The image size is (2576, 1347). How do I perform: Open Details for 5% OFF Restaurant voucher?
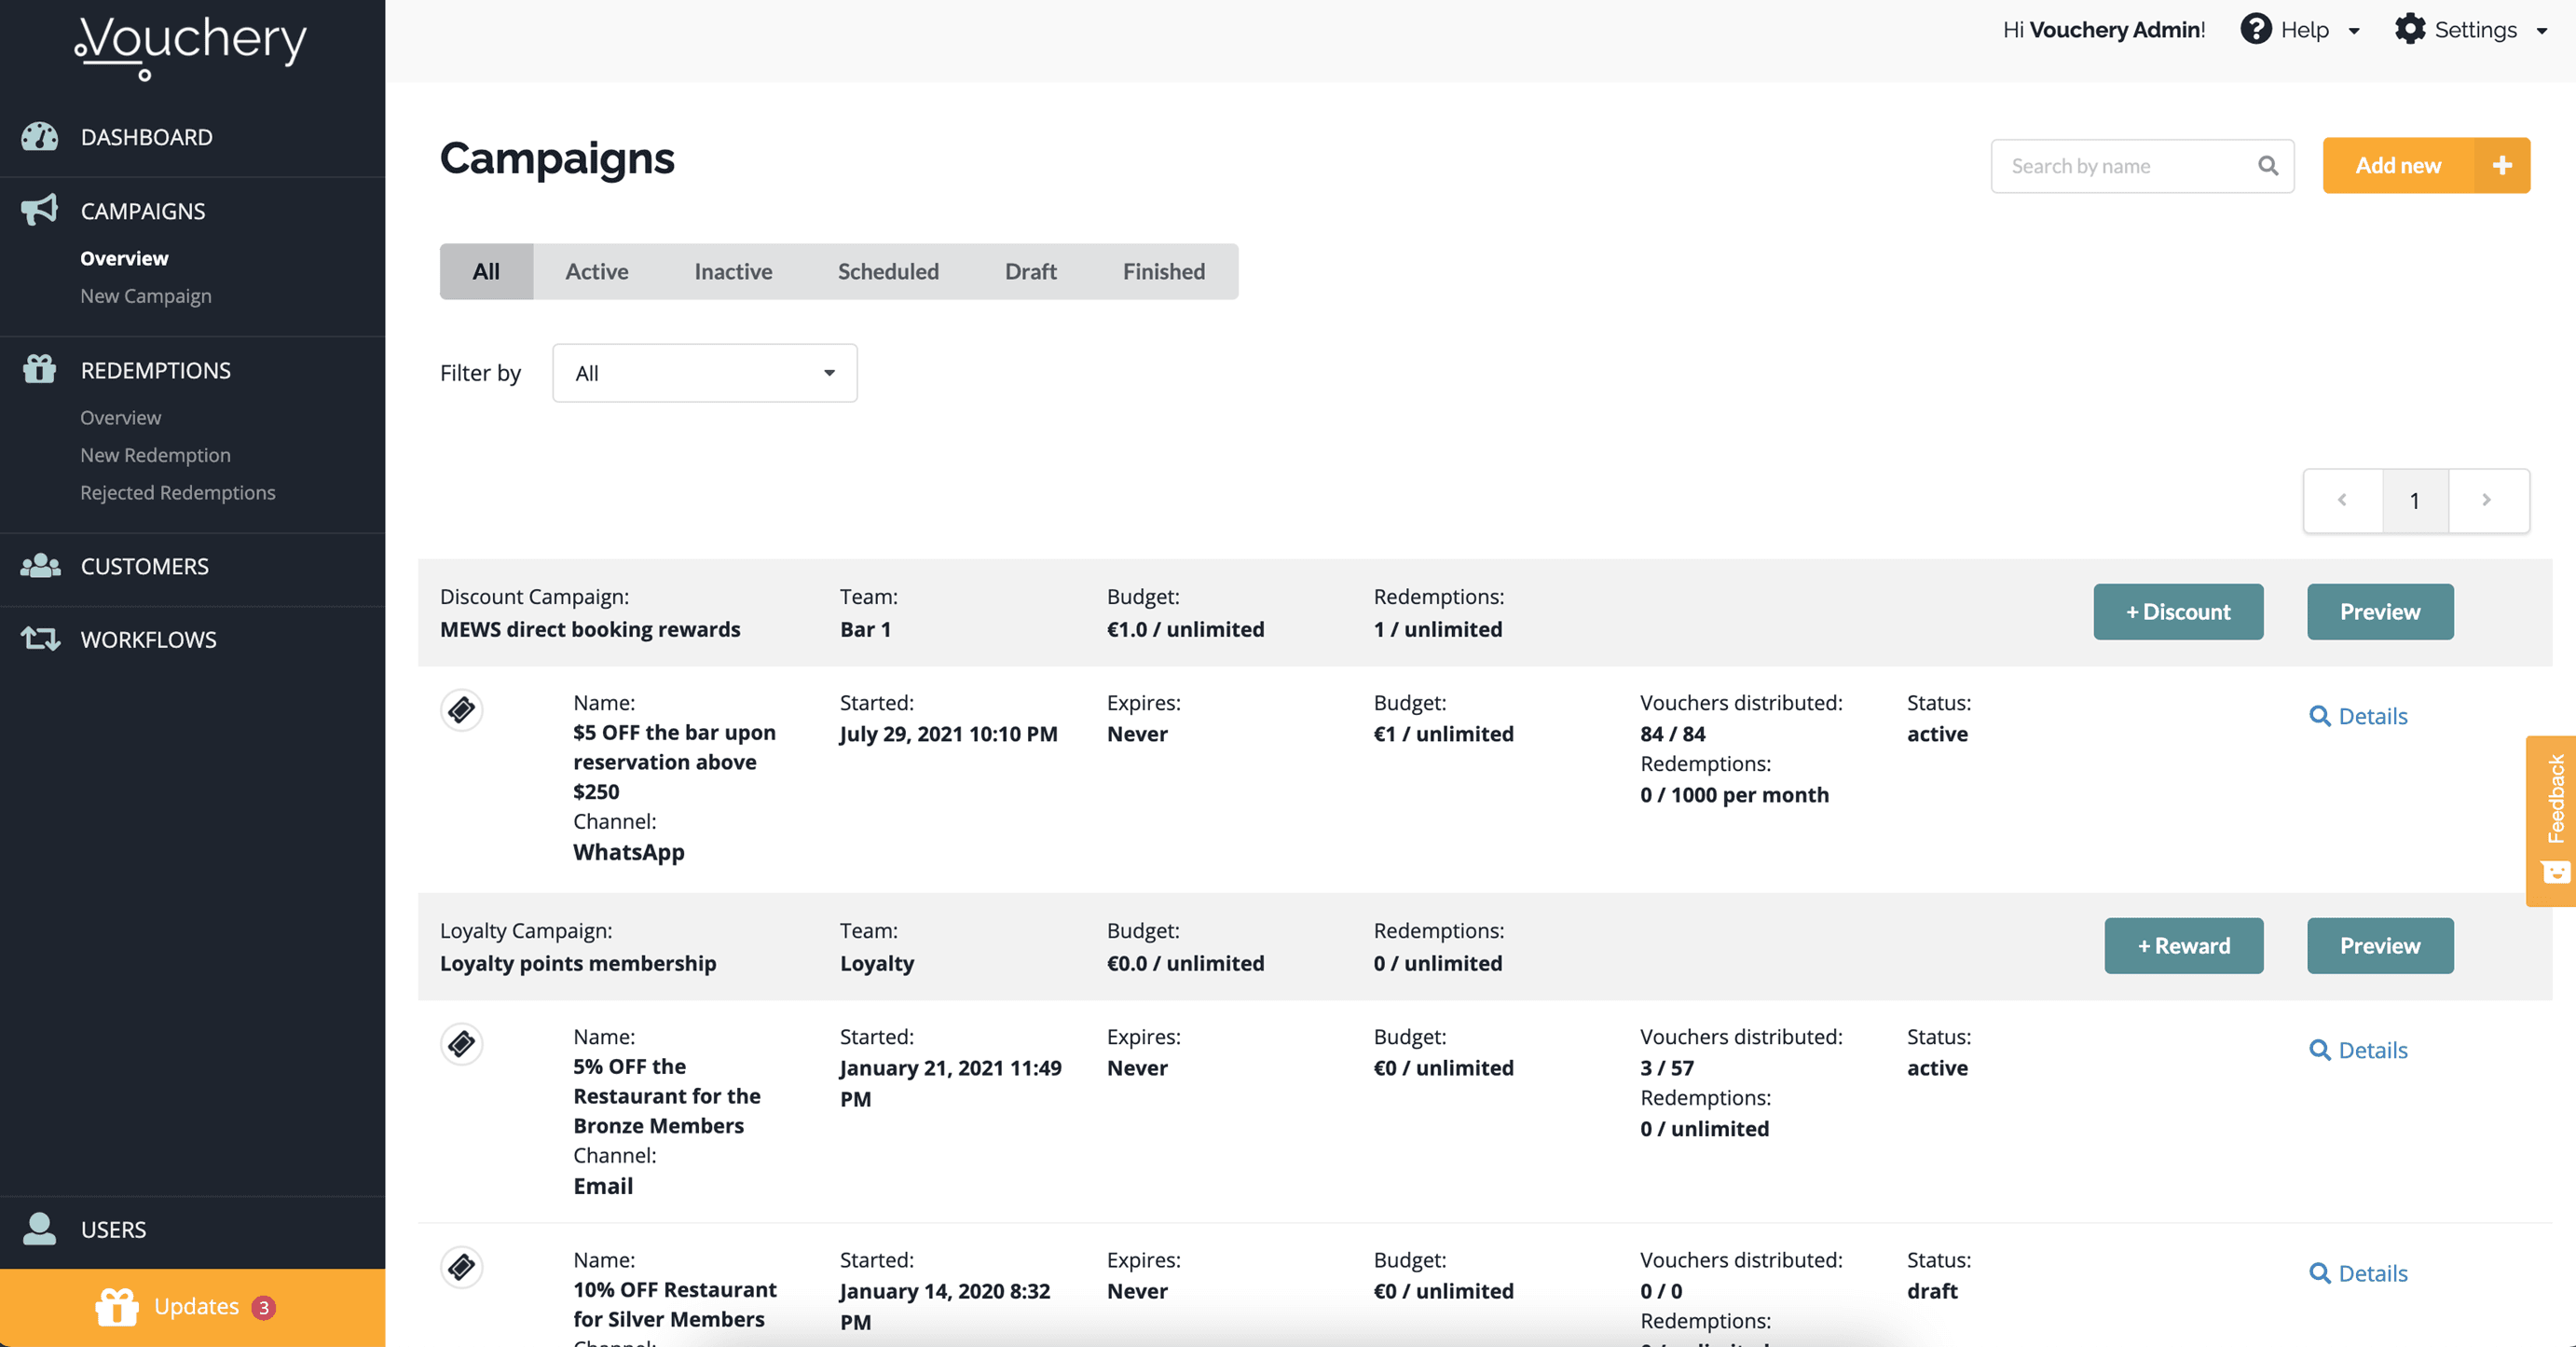coord(2358,1050)
